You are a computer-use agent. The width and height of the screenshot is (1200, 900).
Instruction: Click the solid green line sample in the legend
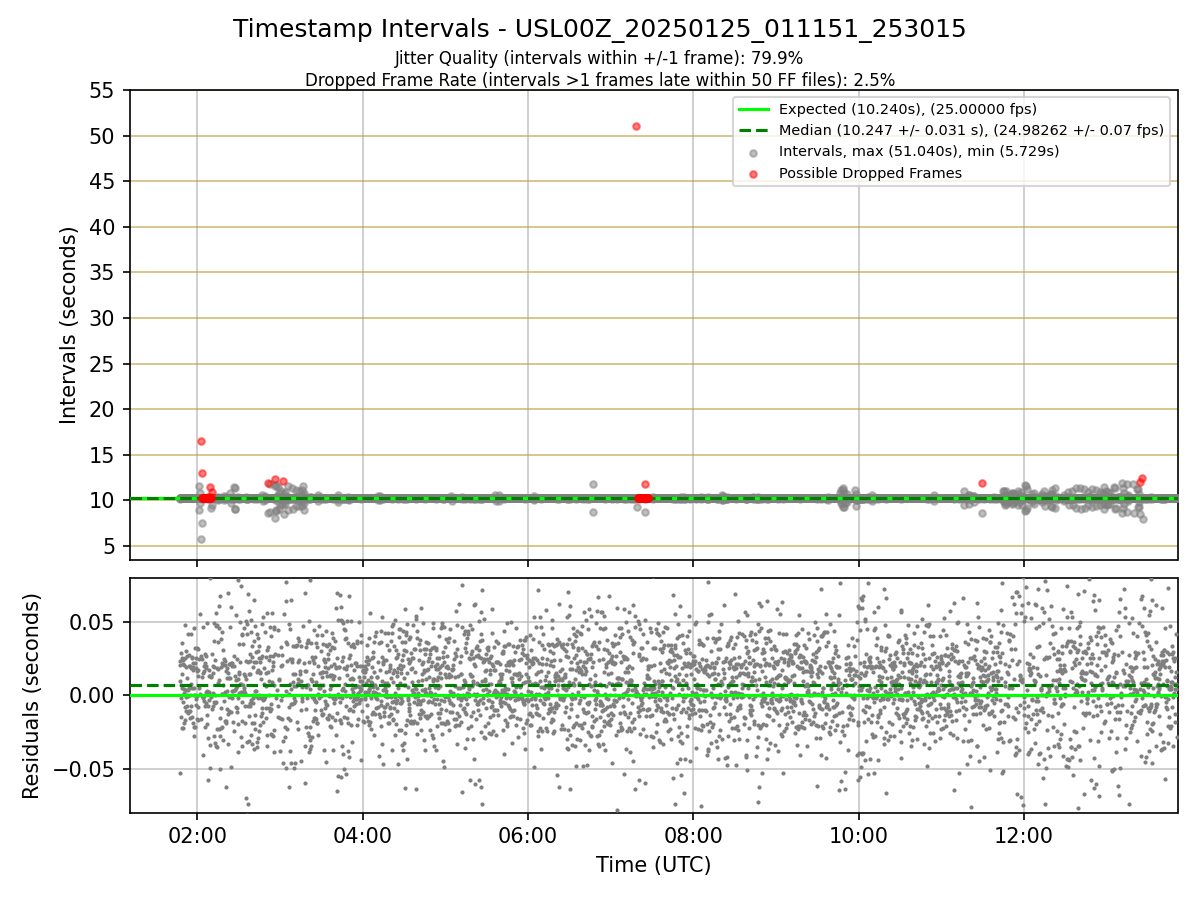click(754, 109)
